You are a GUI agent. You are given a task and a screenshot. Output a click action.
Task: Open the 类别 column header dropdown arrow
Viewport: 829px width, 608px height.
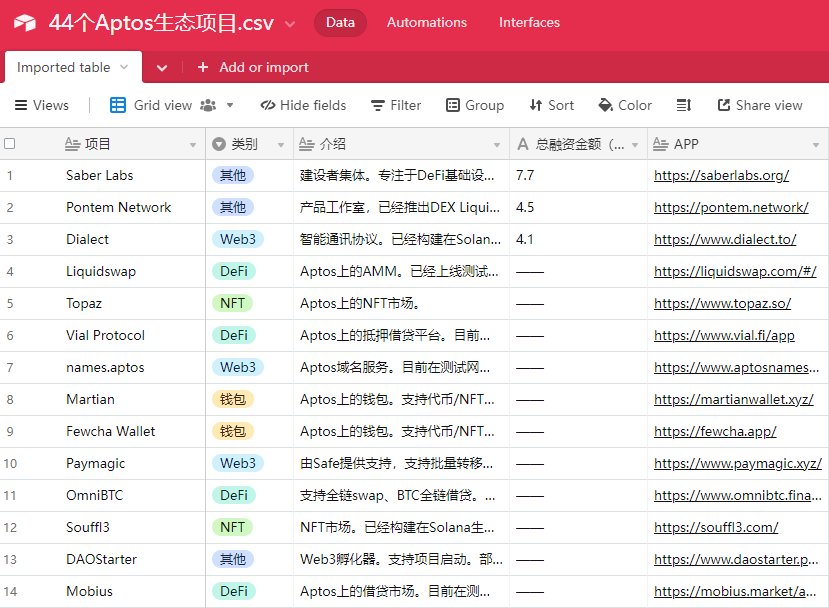click(x=281, y=144)
